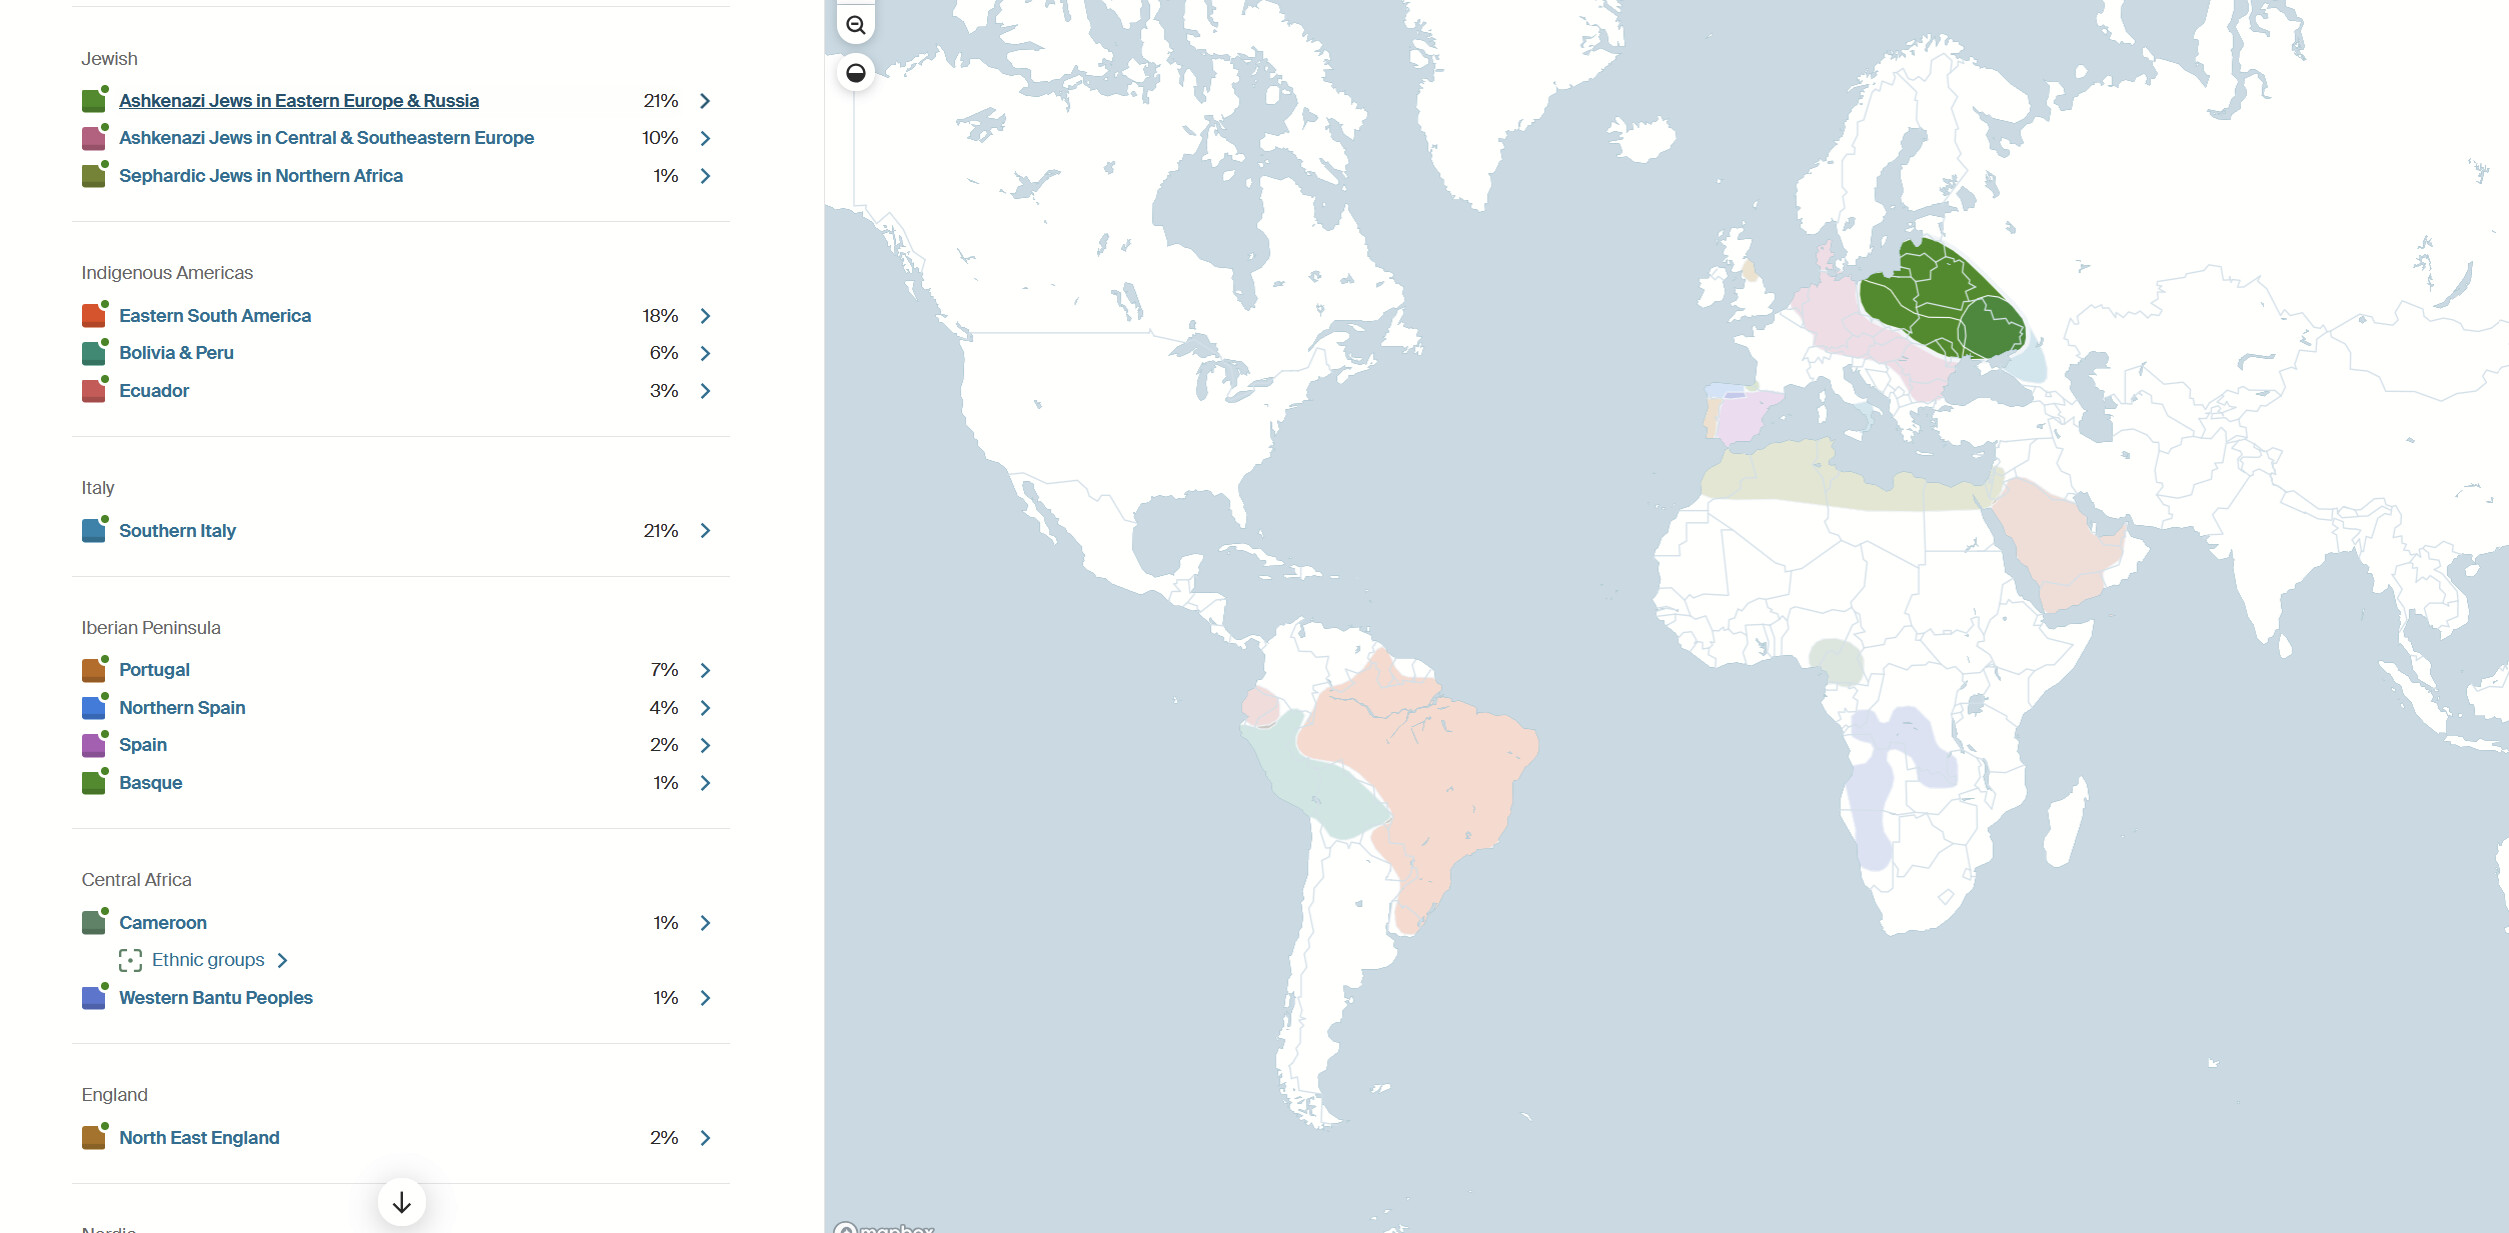Expand the Bolivia & Peru chevron

(x=705, y=353)
